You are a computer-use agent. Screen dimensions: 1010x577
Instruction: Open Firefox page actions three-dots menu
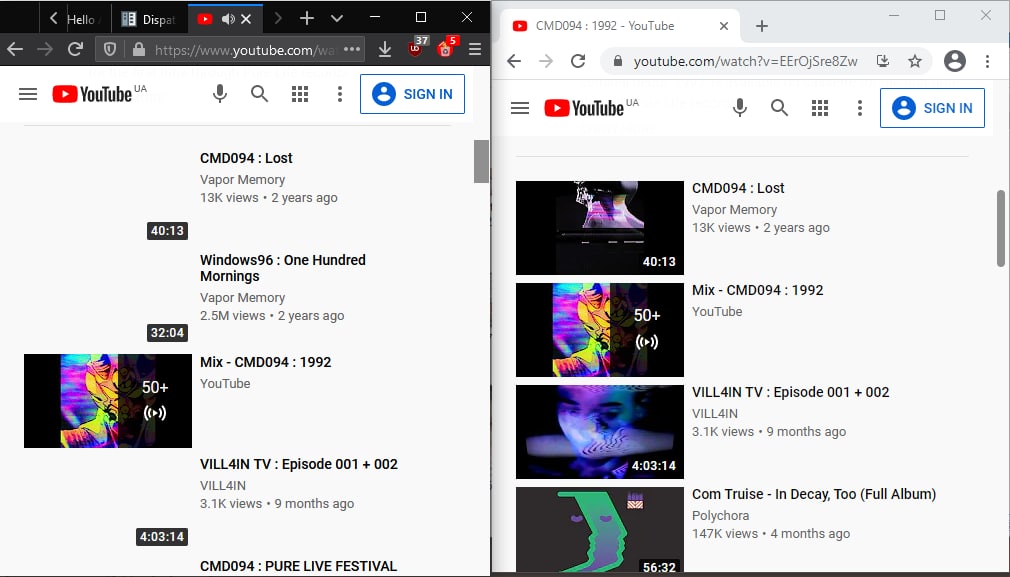352,49
